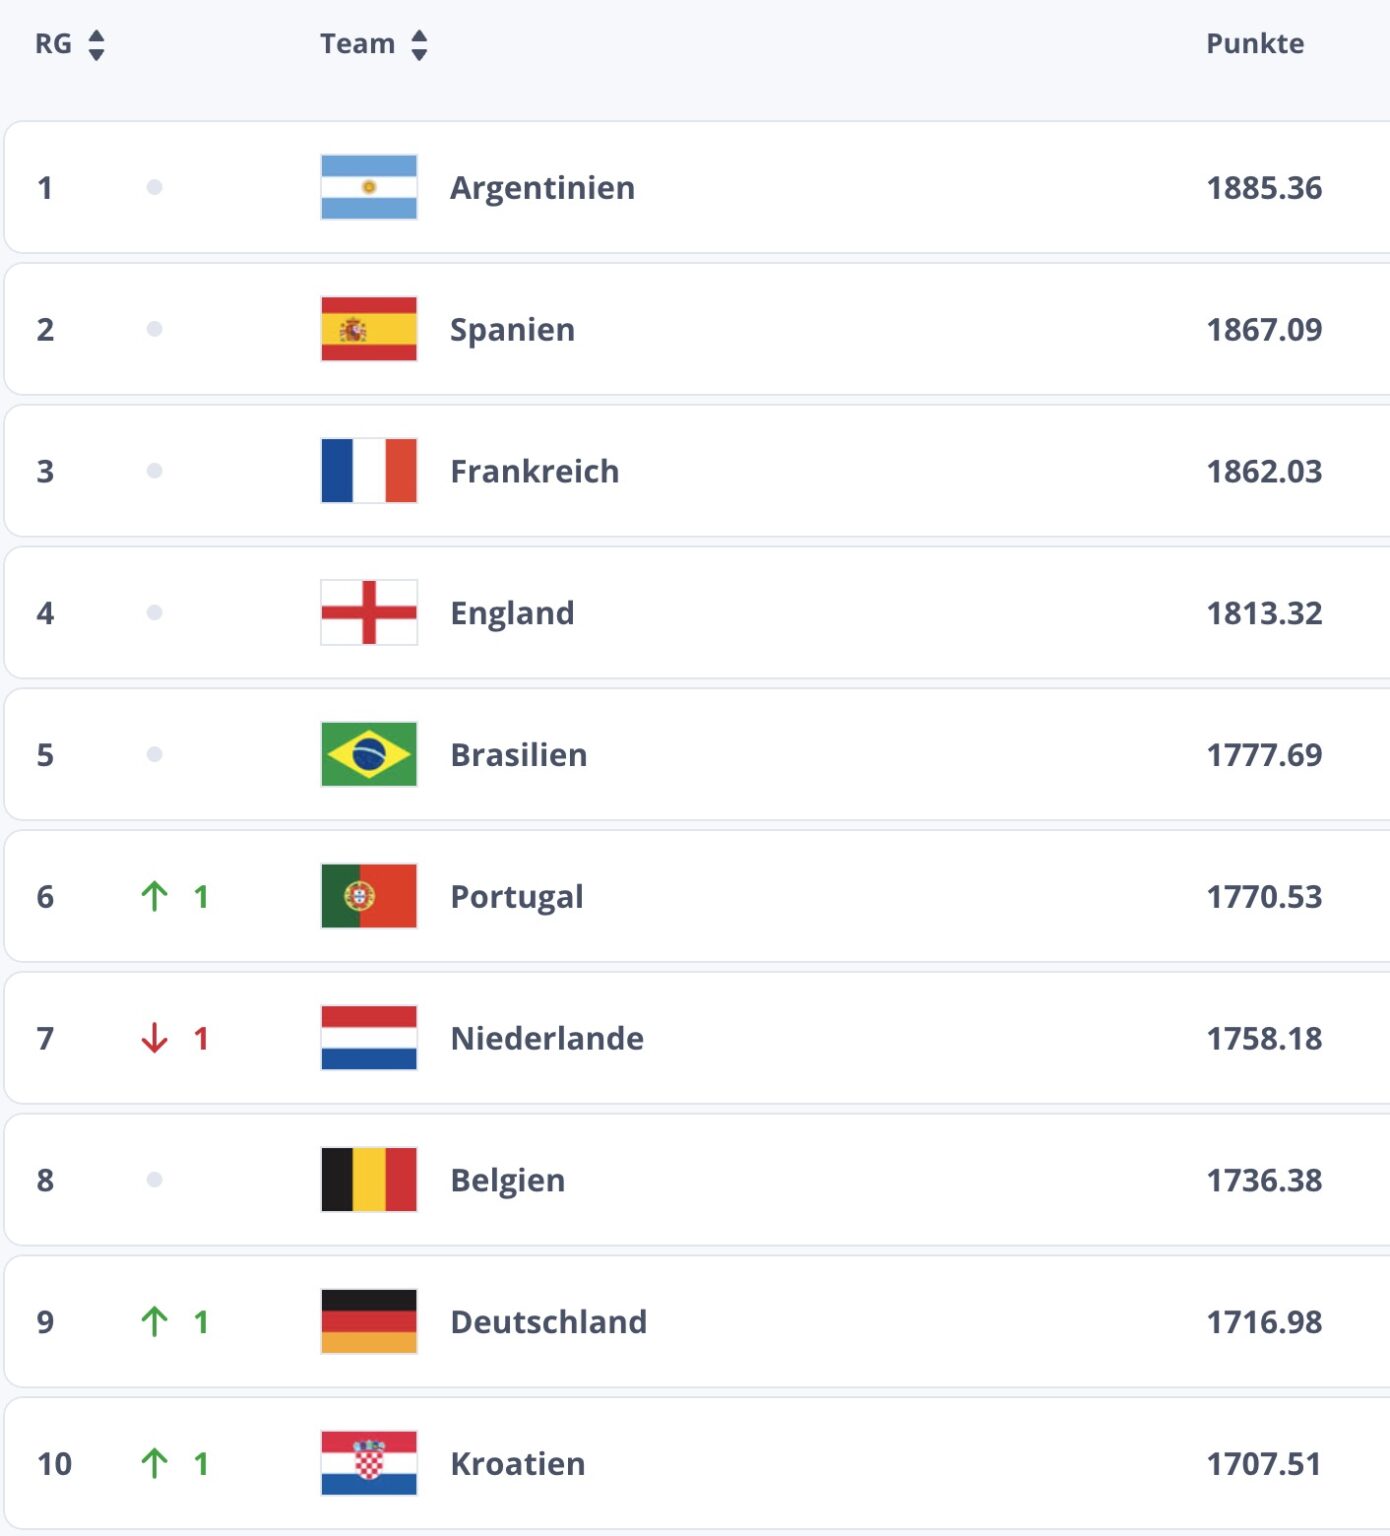Click the Kroatien green up arrow indicator
The height and width of the screenshot is (1536, 1390).
point(155,1463)
